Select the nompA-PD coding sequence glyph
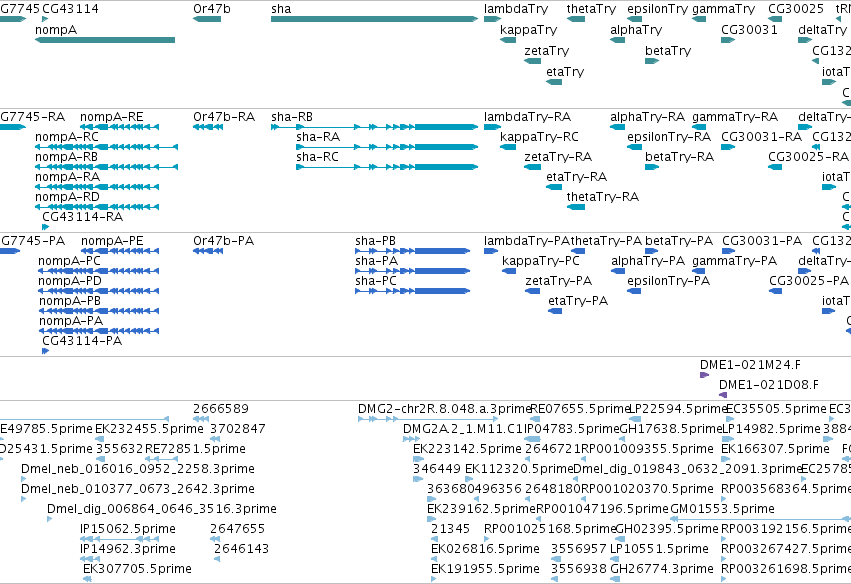This screenshot has width=851, height=584. click(99, 291)
